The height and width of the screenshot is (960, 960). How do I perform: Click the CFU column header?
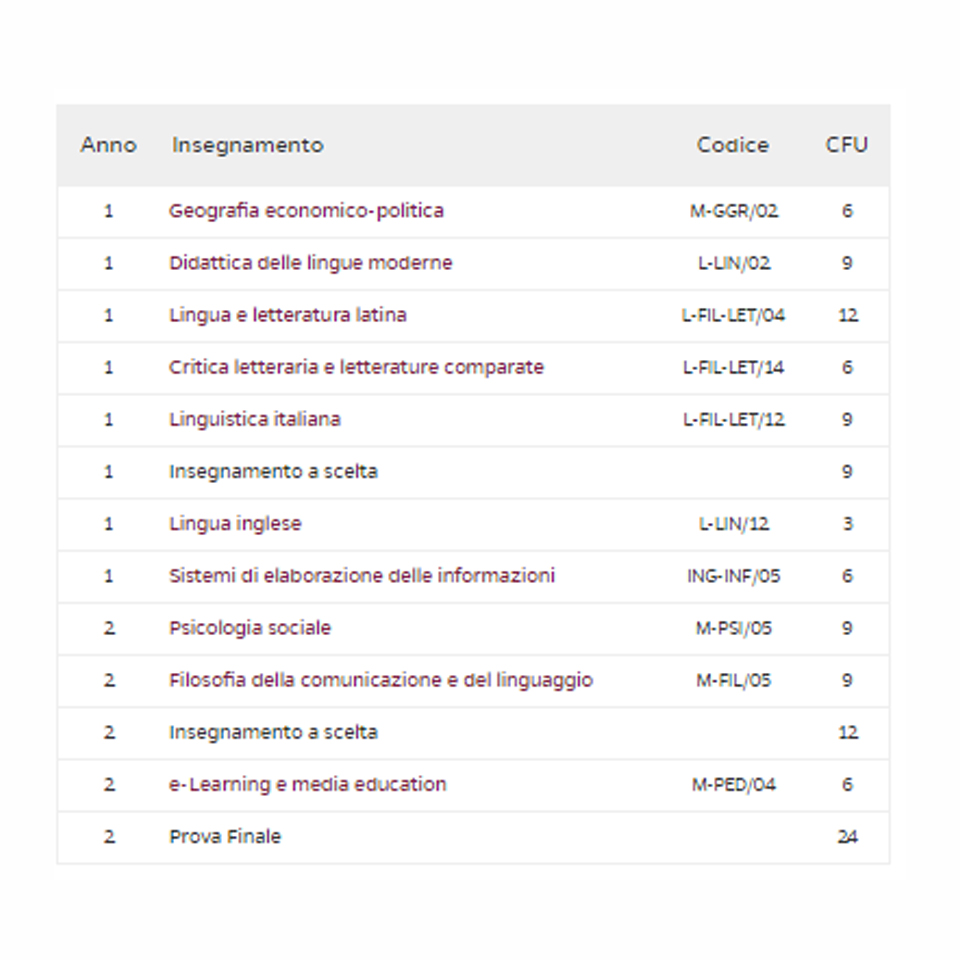click(x=847, y=145)
